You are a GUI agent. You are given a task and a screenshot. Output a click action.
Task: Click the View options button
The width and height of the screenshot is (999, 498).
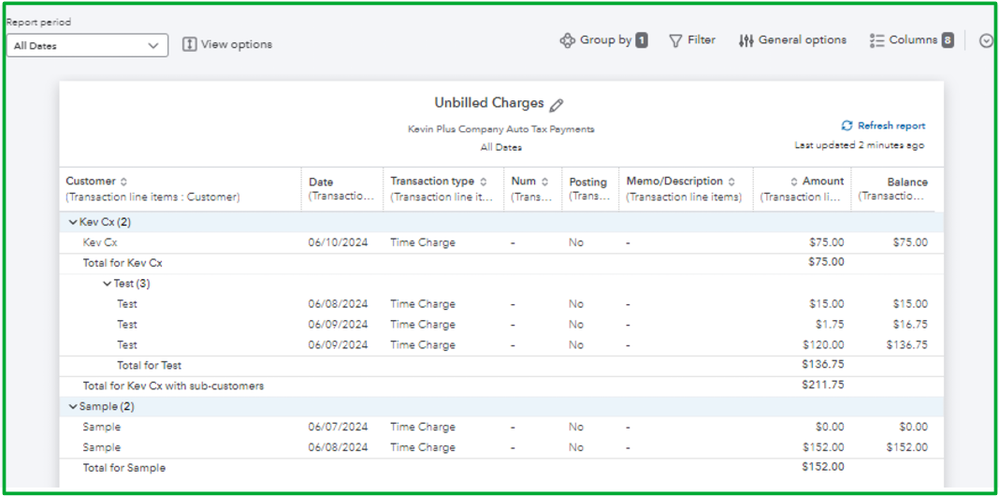227,45
